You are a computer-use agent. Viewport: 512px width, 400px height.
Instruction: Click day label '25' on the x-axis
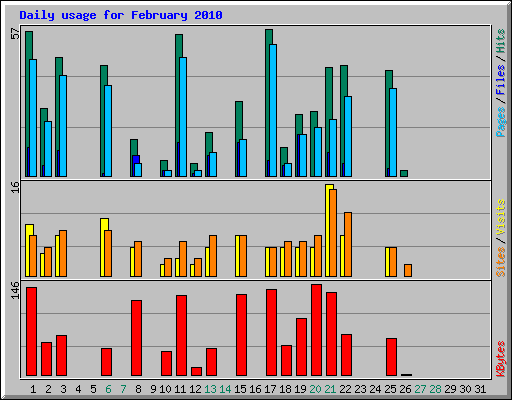point(390,389)
